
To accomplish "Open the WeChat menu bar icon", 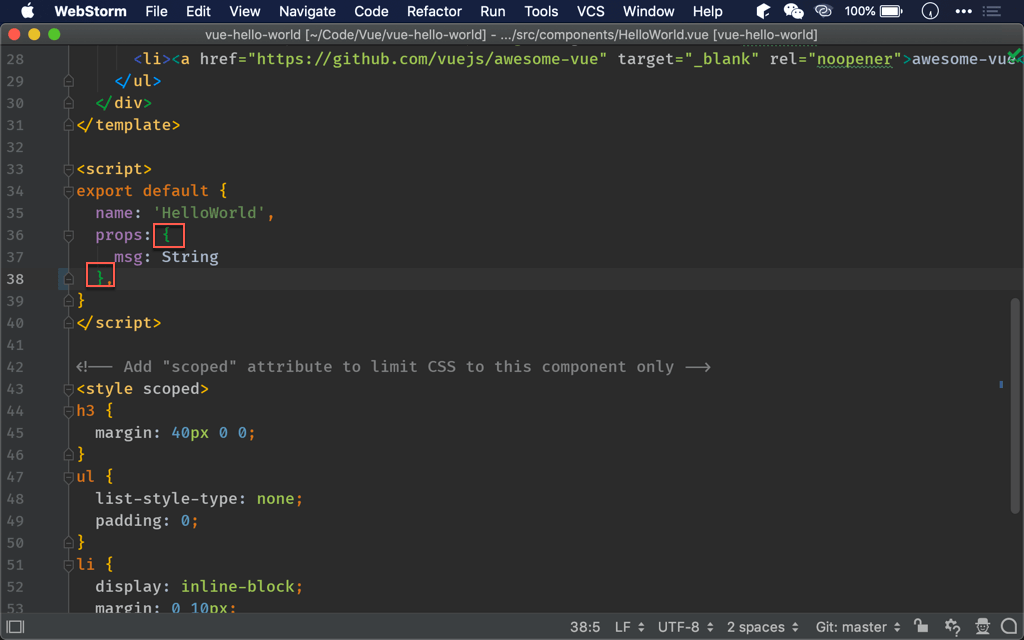I will pos(793,11).
